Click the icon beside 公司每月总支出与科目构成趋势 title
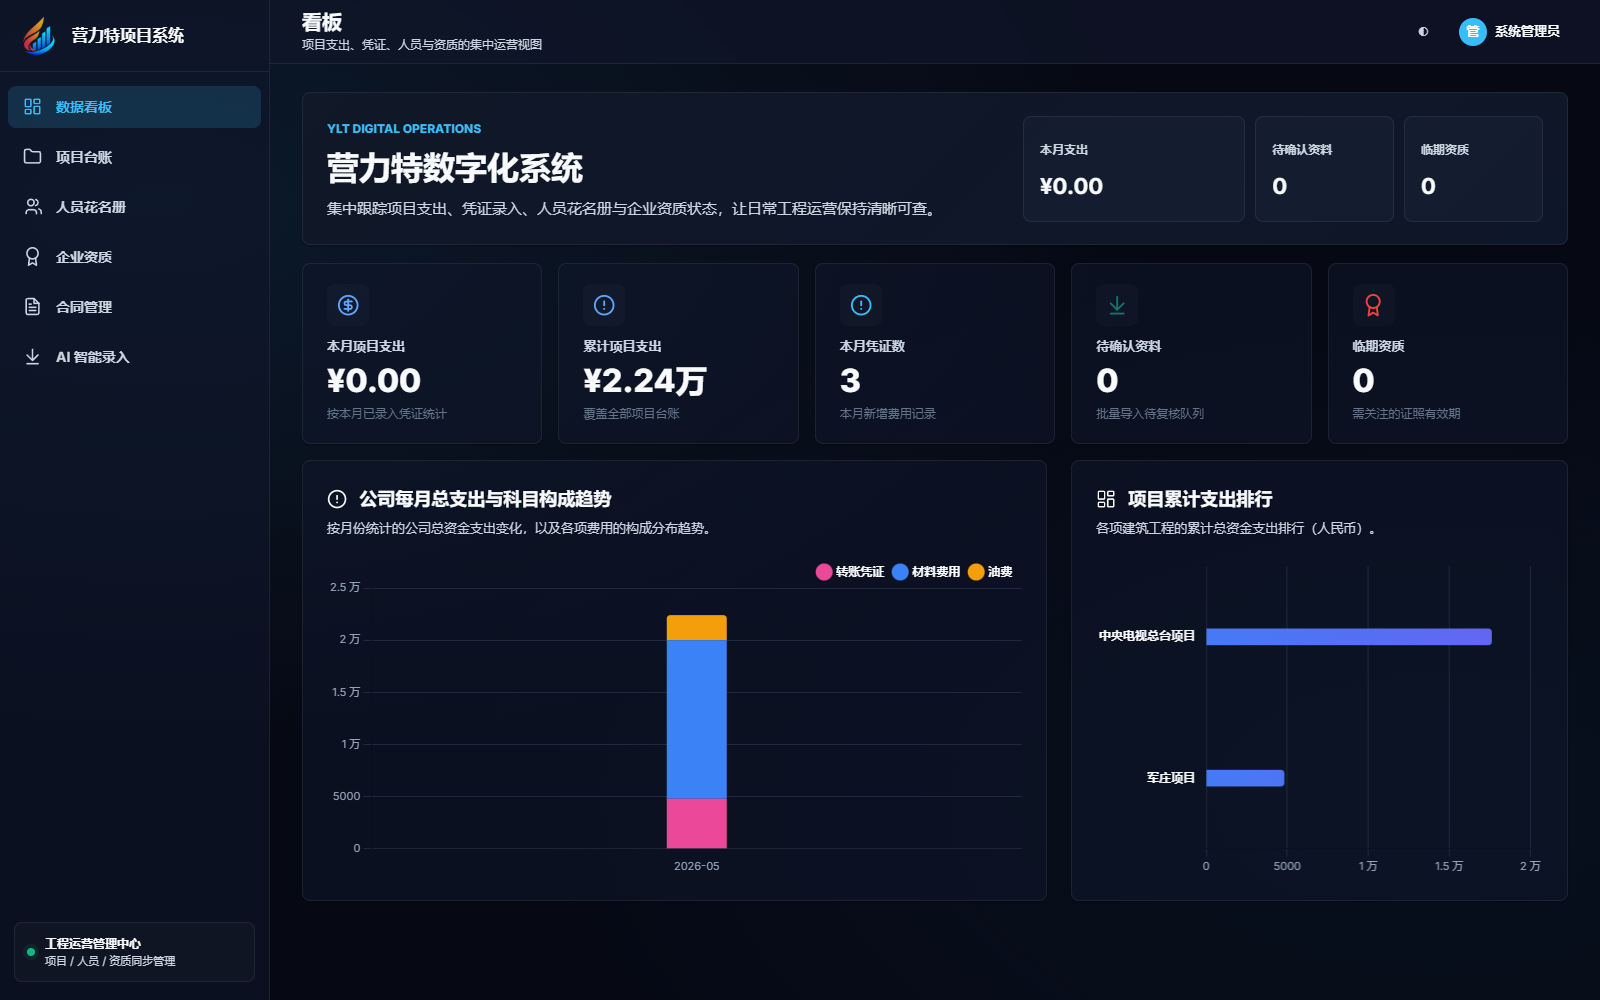 (x=337, y=499)
